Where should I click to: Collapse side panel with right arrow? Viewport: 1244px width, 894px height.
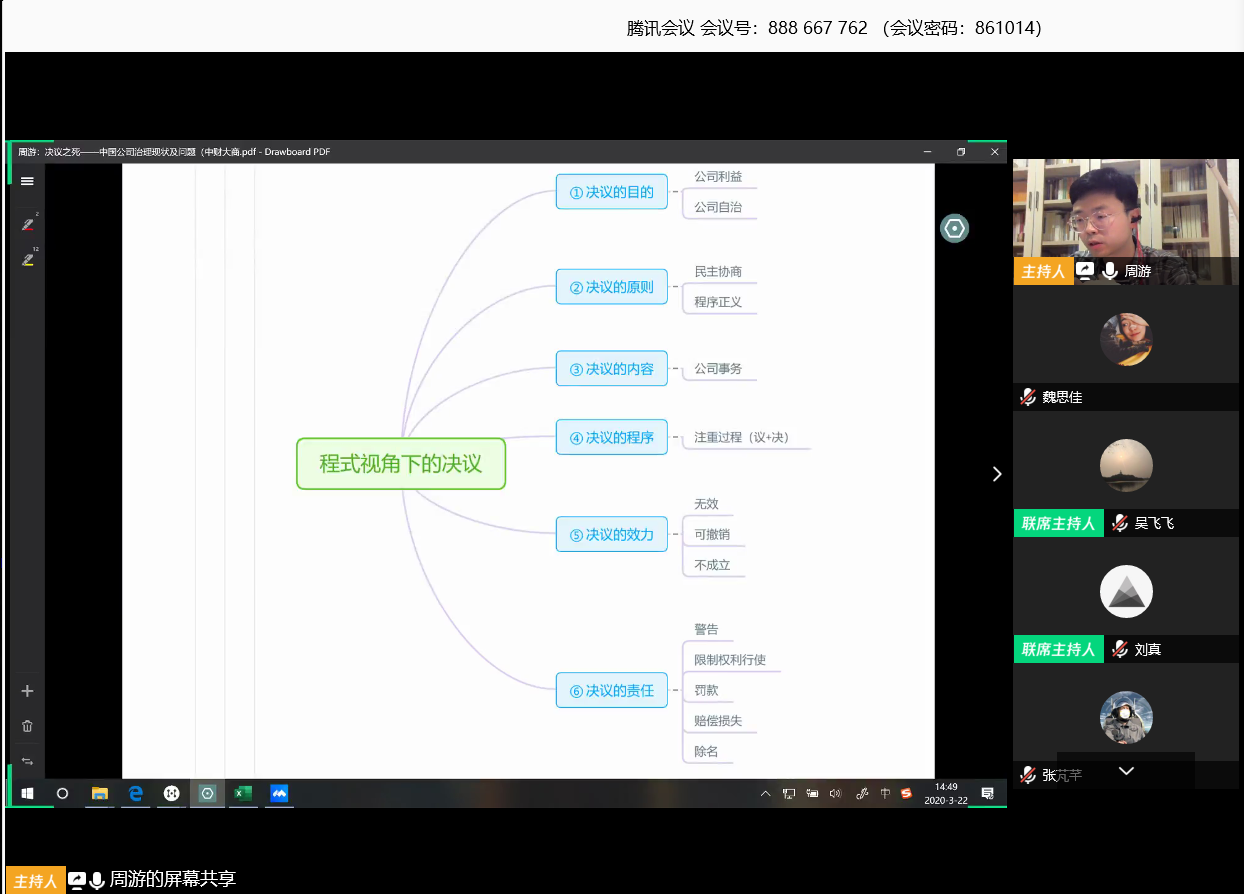pyautogui.click(x=996, y=474)
